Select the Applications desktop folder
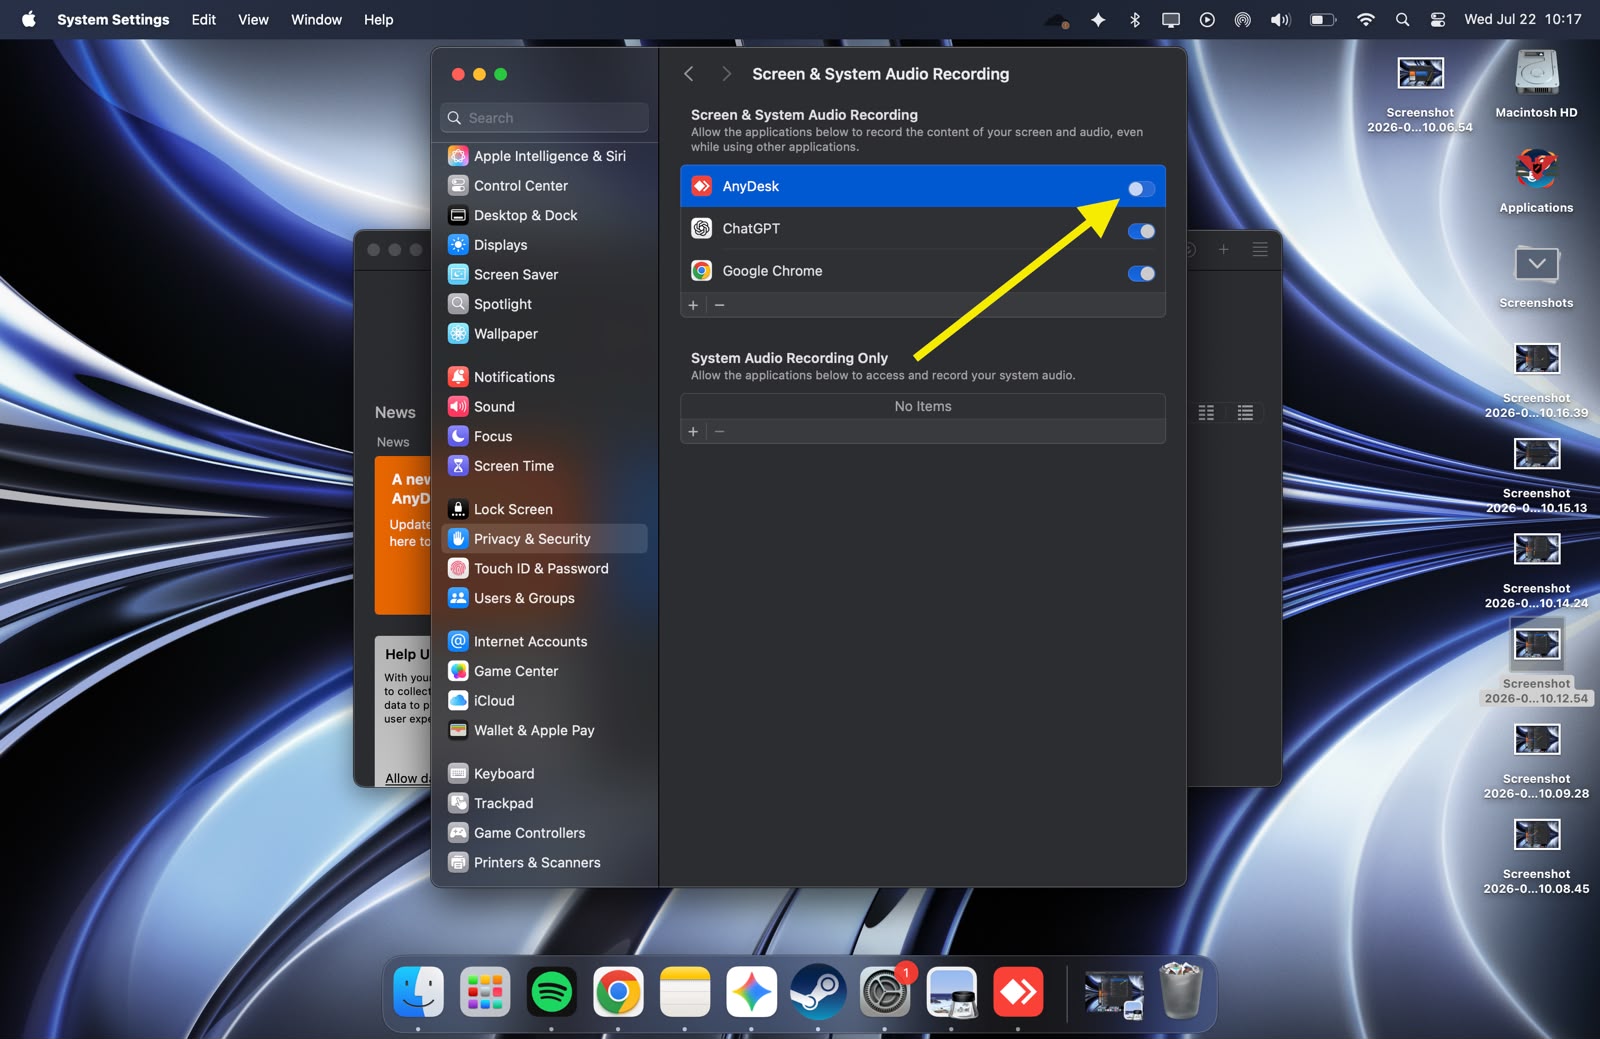1600x1039 pixels. [1536, 180]
